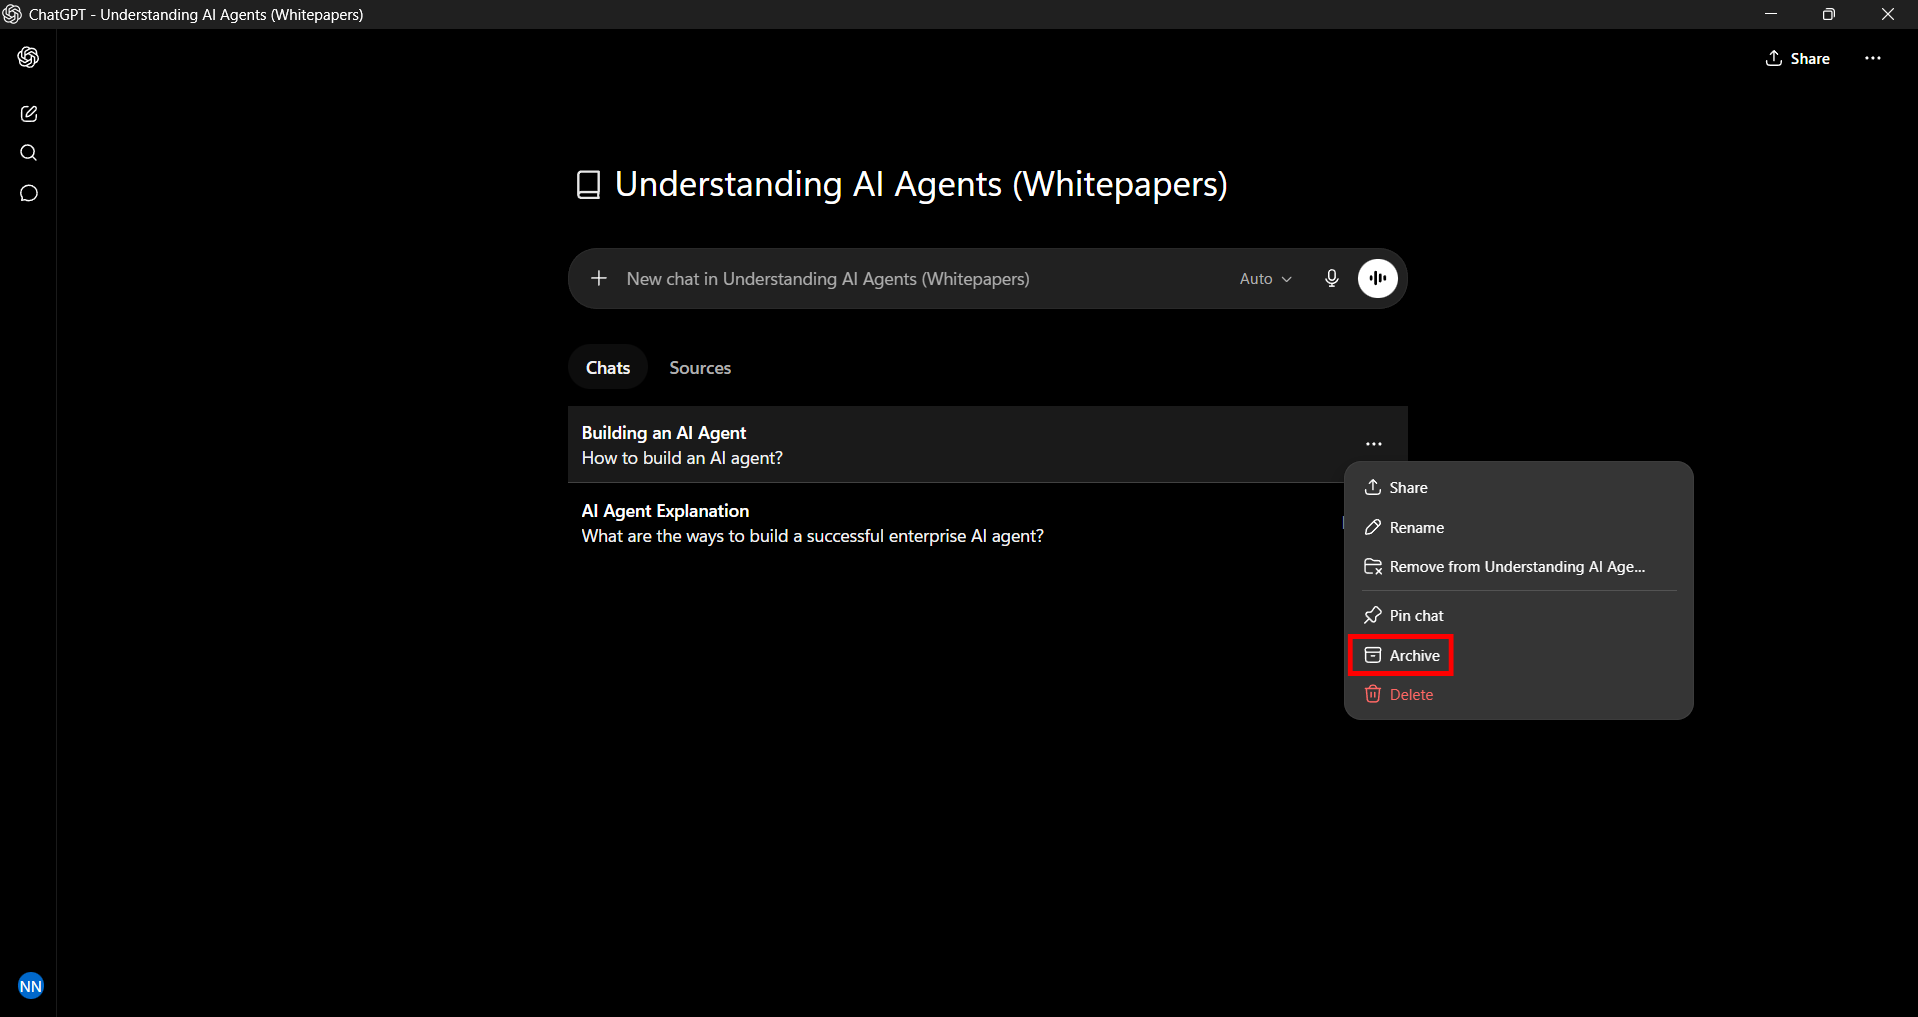Open the search chats magnifier icon

[29, 153]
